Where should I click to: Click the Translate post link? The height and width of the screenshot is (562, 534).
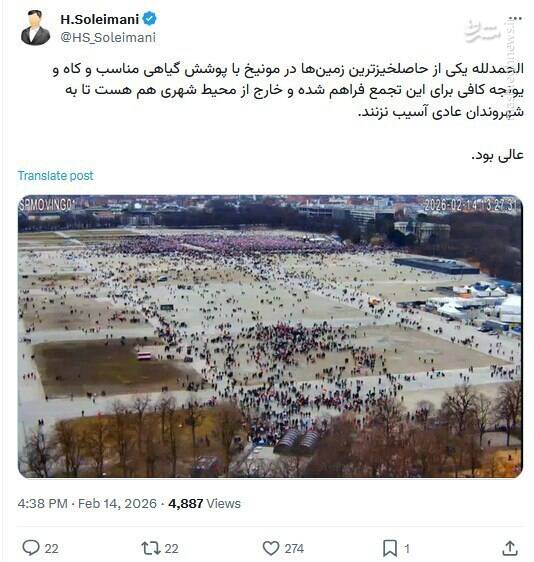point(56,176)
